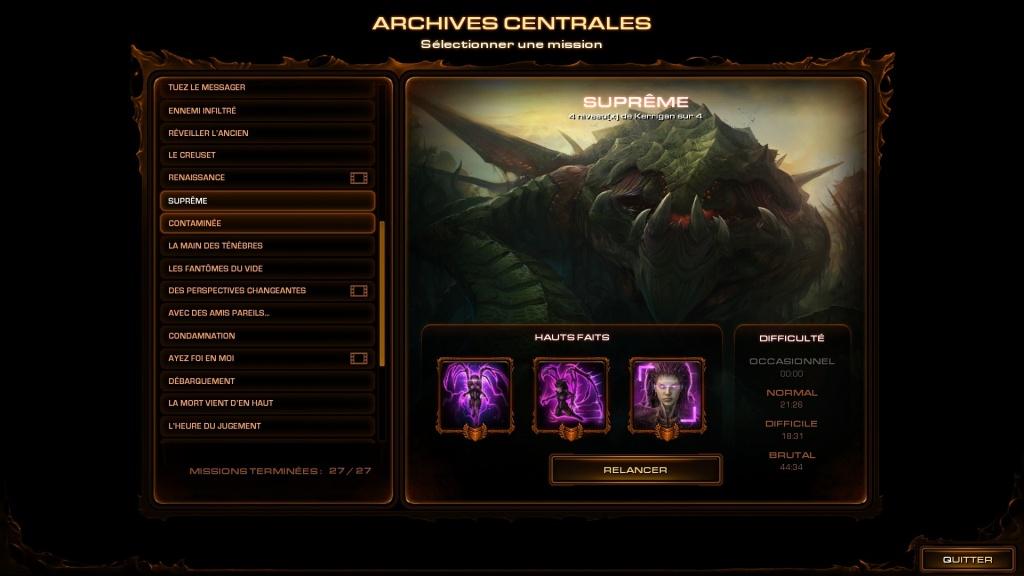Select the Kerrigan face achievement icon
The height and width of the screenshot is (576, 1024).
click(667, 397)
